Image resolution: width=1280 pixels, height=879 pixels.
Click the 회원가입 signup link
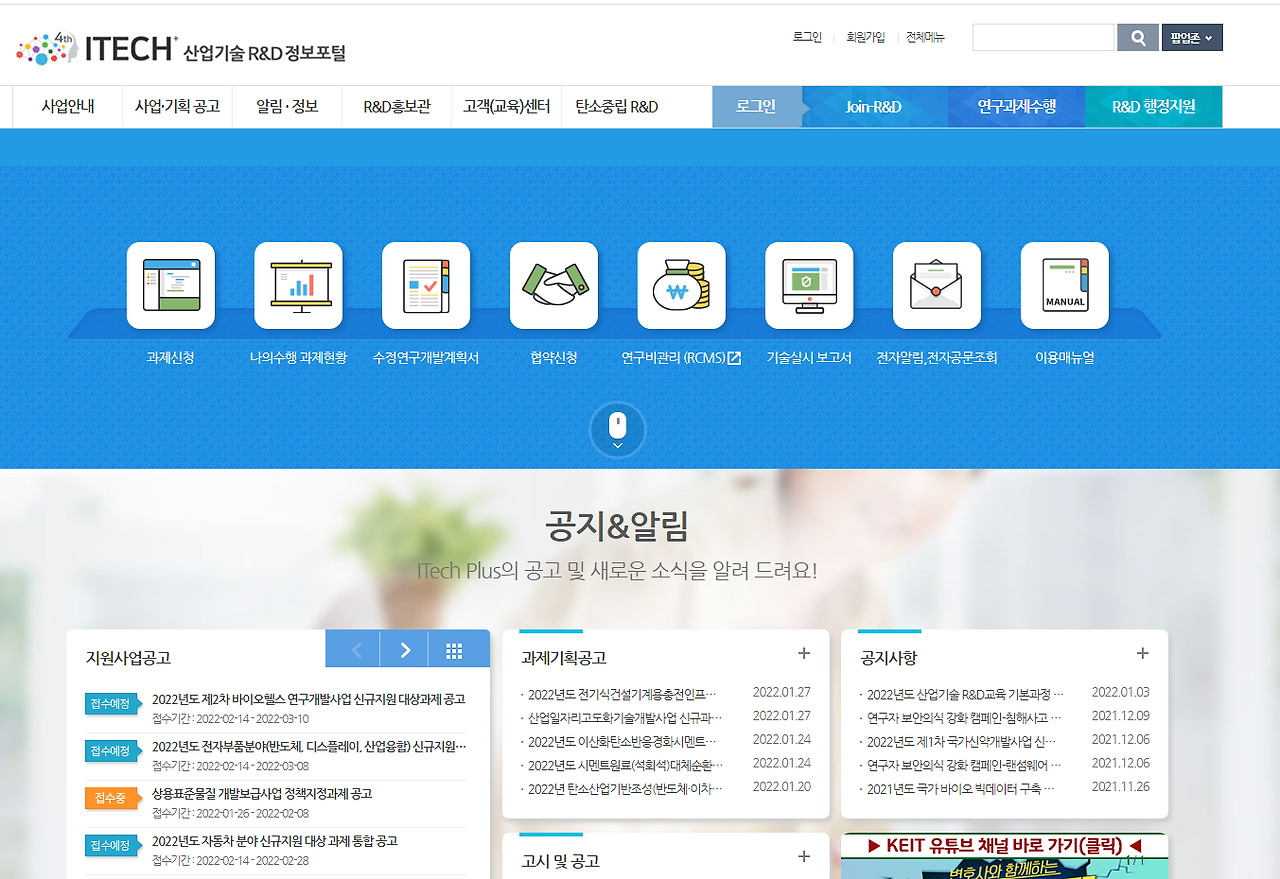[866, 36]
